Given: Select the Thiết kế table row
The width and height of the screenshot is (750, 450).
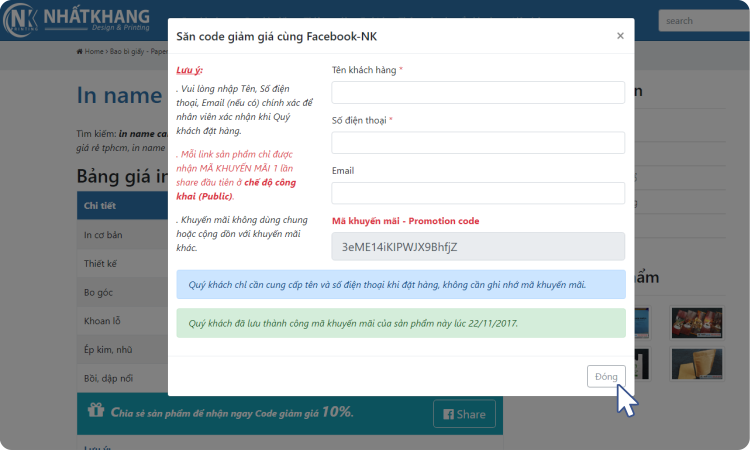Looking at the screenshot, I should [122, 263].
